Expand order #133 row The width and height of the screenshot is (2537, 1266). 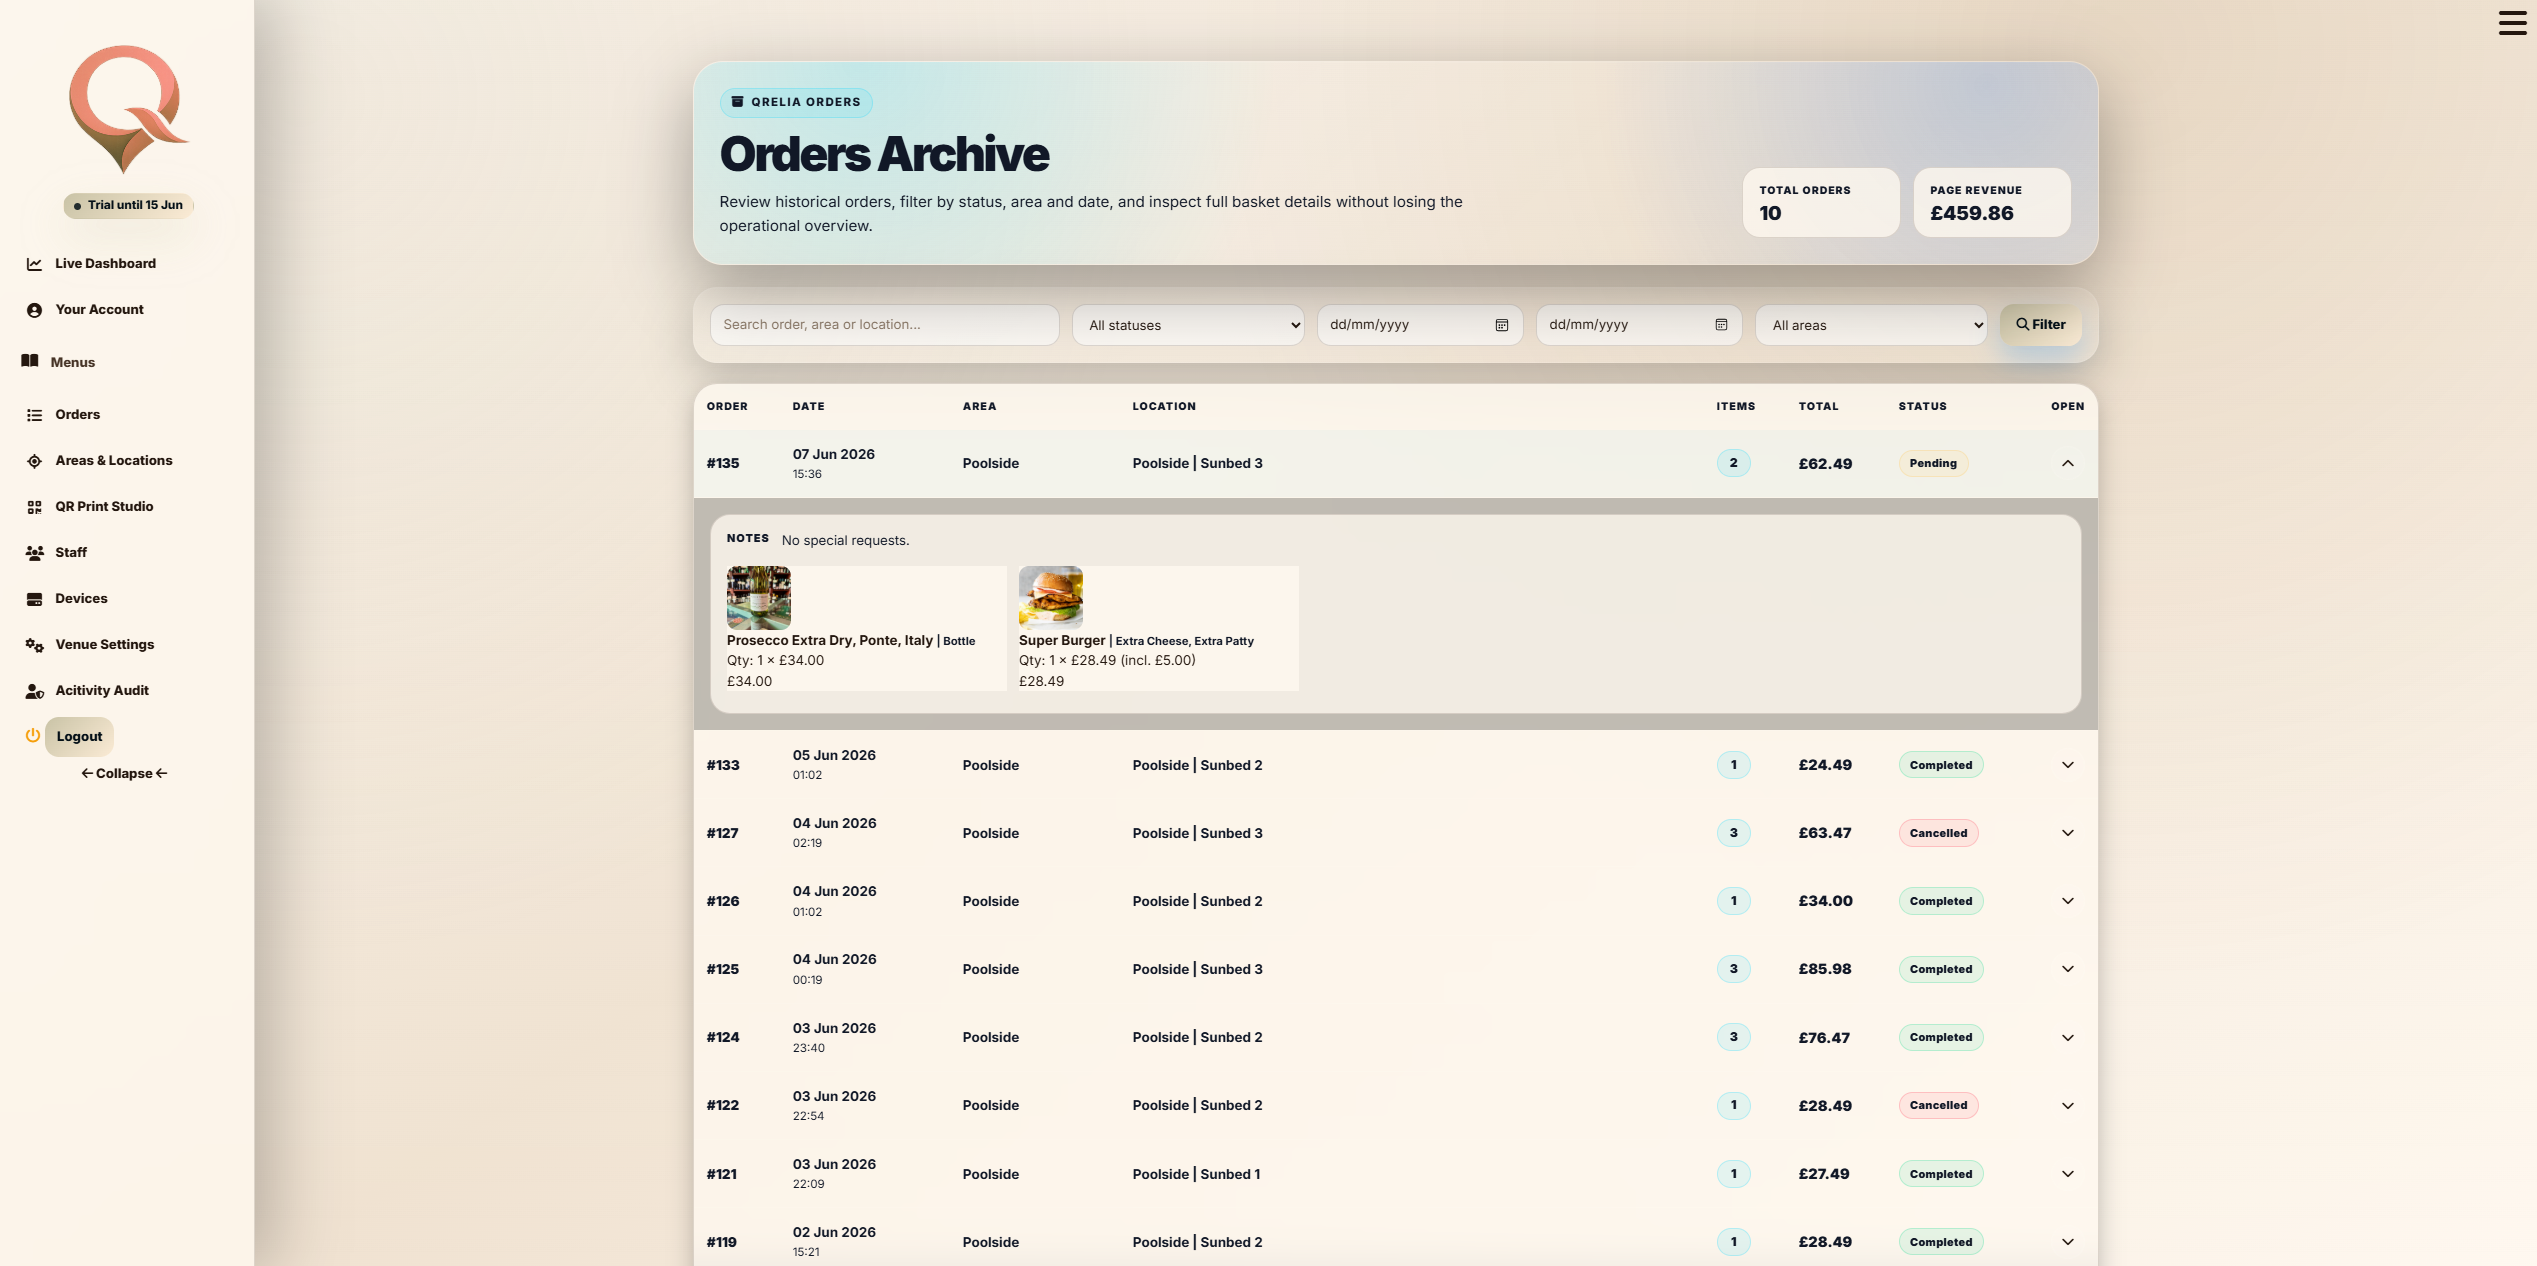pyautogui.click(x=2067, y=766)
